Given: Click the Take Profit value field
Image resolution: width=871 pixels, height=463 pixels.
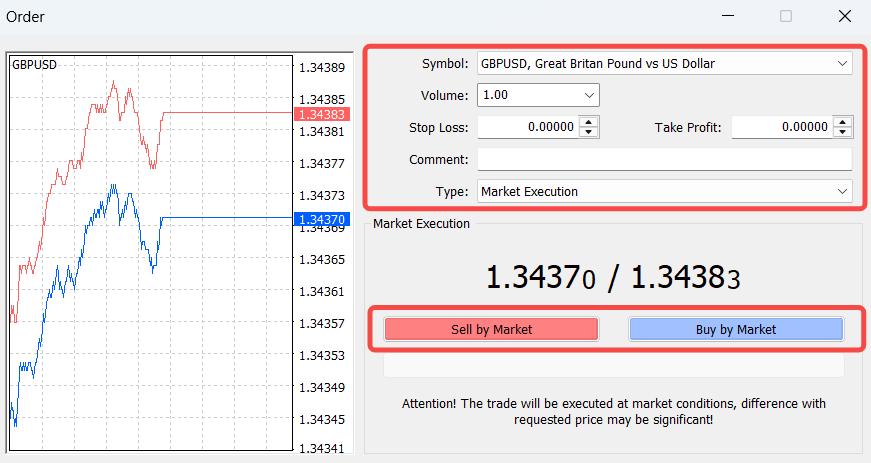Looking at the screenshot, I should (781, 127).
